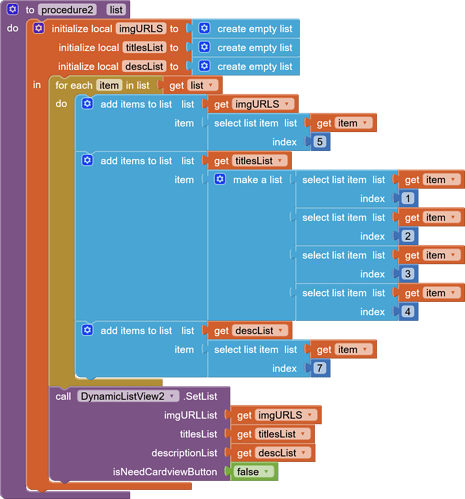Edit the procedure2 name field
The width and height of the screenshot is (465, 499).
68,10
